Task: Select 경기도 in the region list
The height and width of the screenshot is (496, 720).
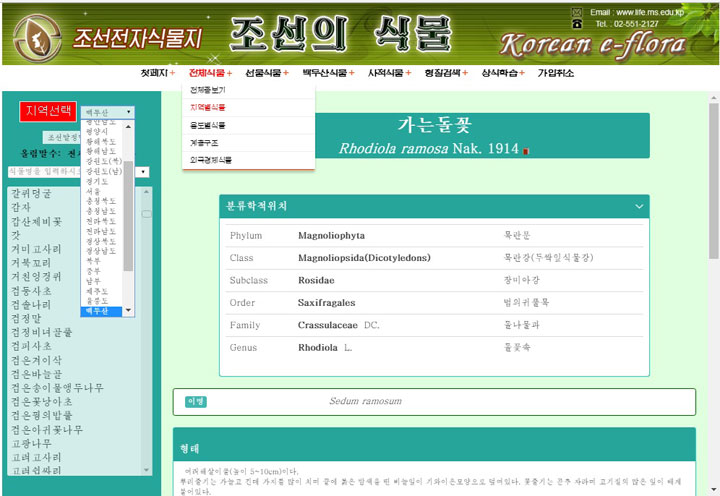Action: [x=97, y=181]
